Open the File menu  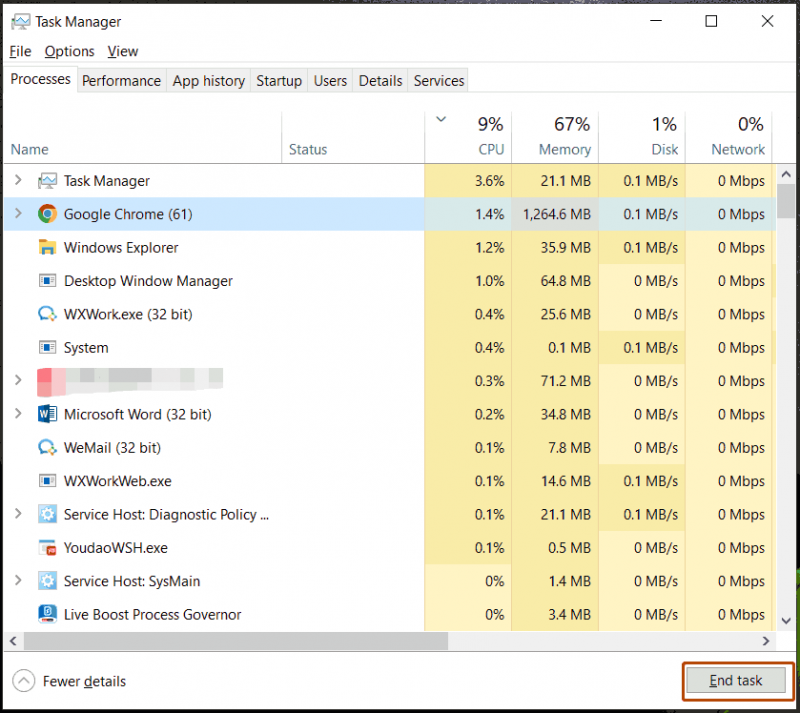20,52
